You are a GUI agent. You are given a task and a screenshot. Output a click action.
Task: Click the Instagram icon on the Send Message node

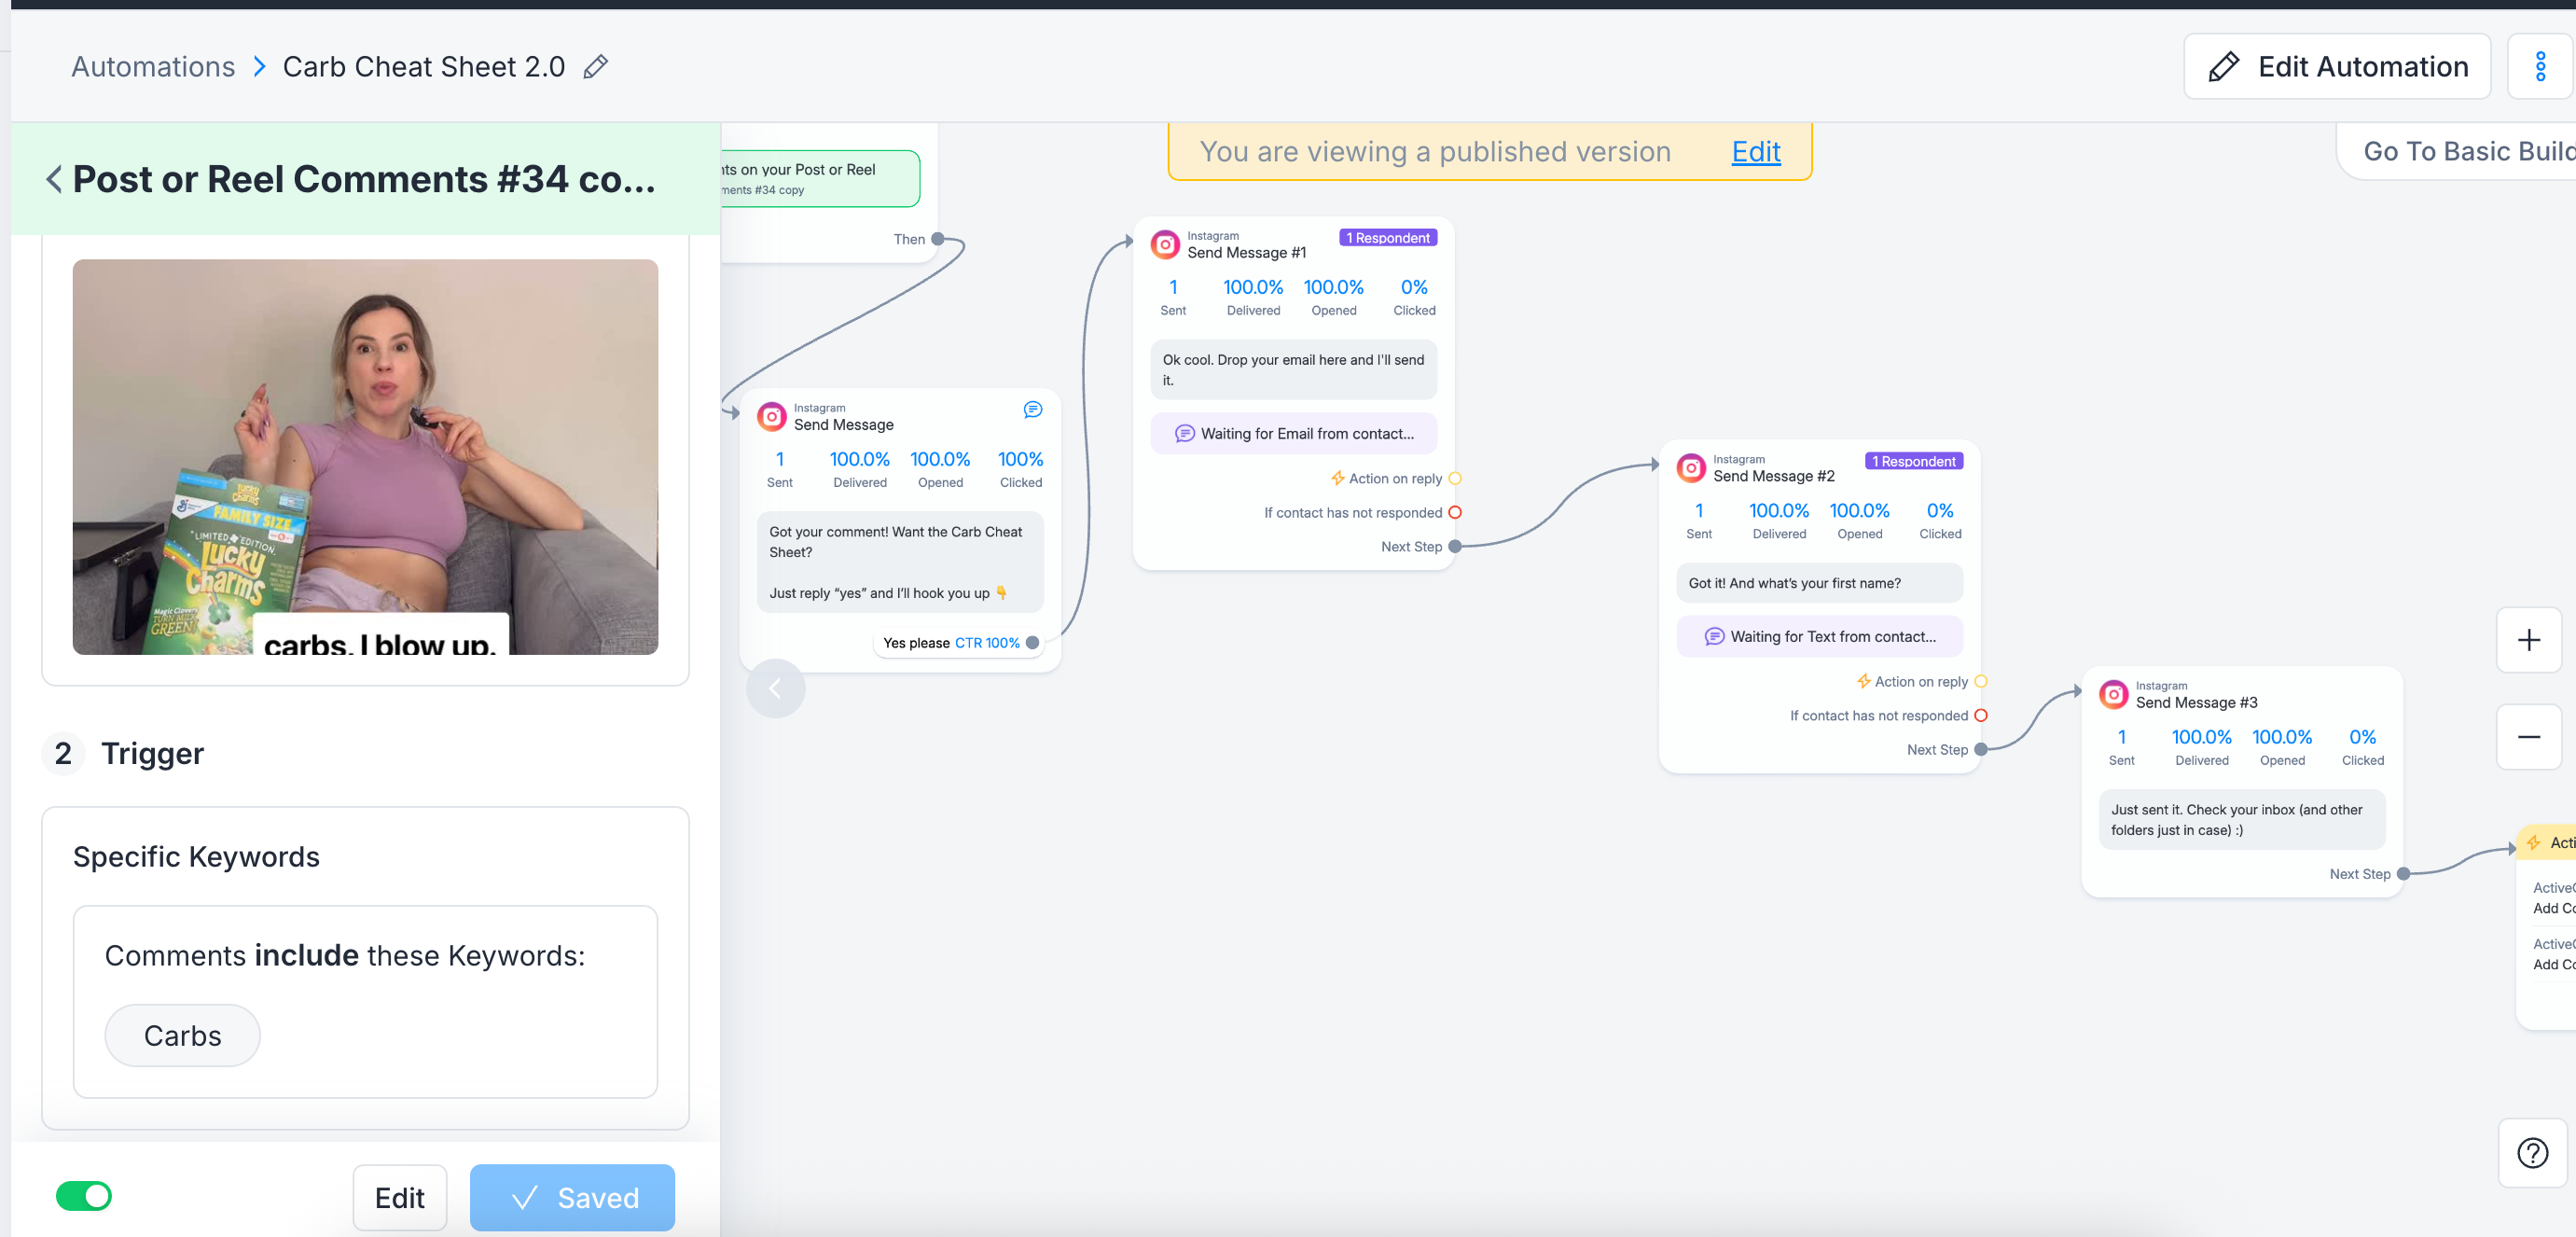coord(772,417)
